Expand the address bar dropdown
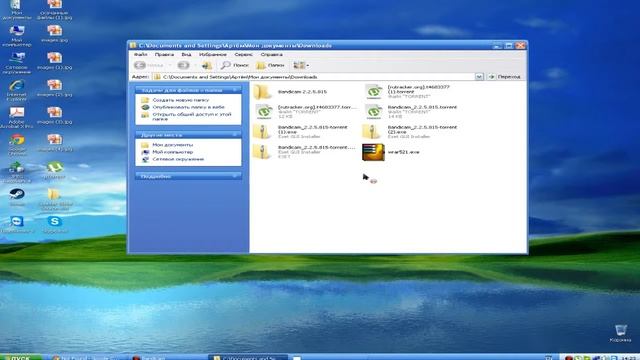This screenshot has width=640, height=360. click(x=479, y=77)
